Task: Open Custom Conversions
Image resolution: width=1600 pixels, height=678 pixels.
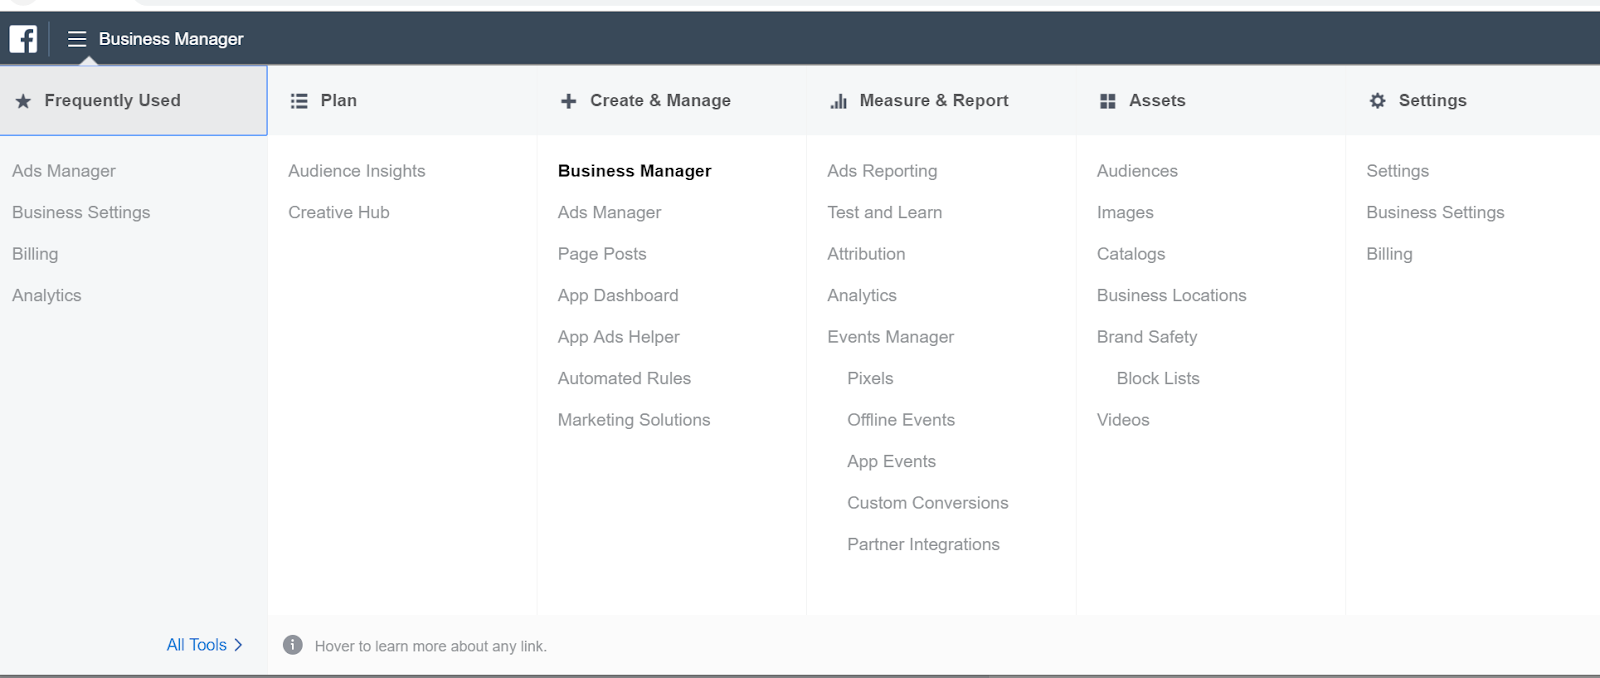Action: 928,503
